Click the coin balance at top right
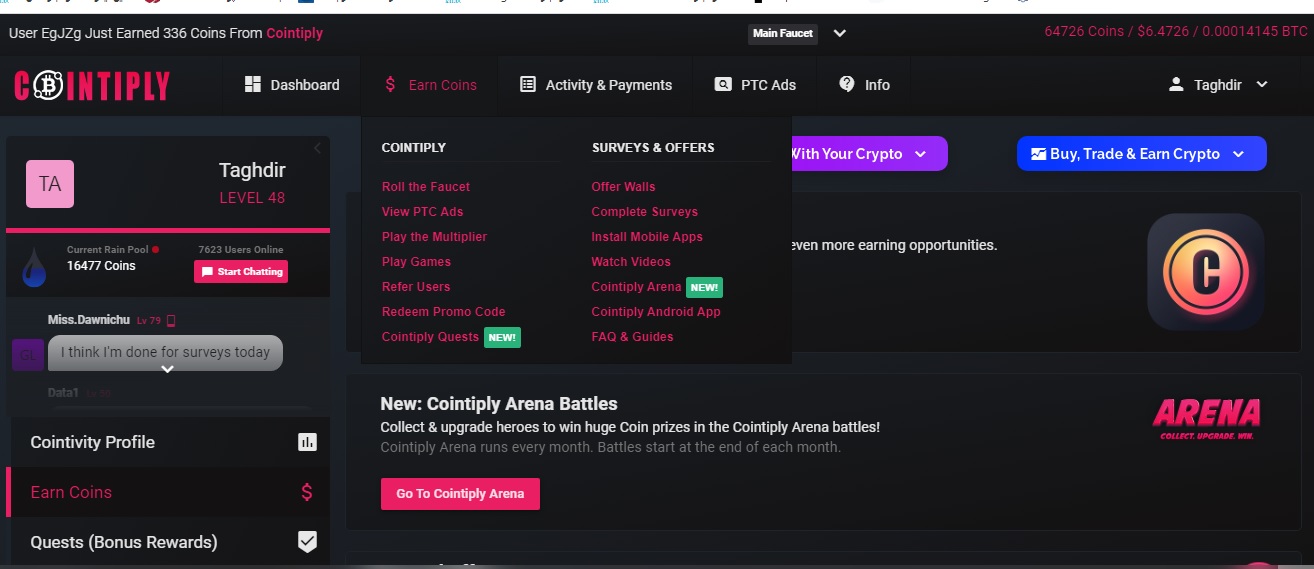1314x569 pixels. tap(1176, 32)
